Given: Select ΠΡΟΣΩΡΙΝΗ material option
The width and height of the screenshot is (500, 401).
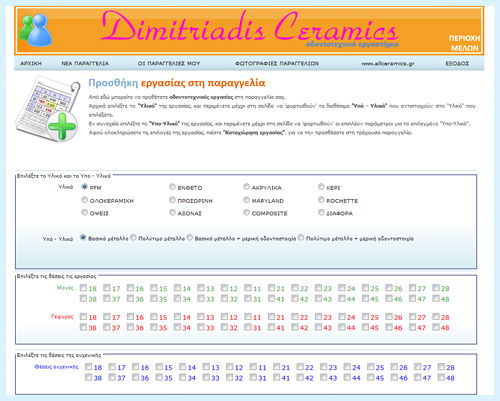Looking at the screenshot, I should pos(172,200).
